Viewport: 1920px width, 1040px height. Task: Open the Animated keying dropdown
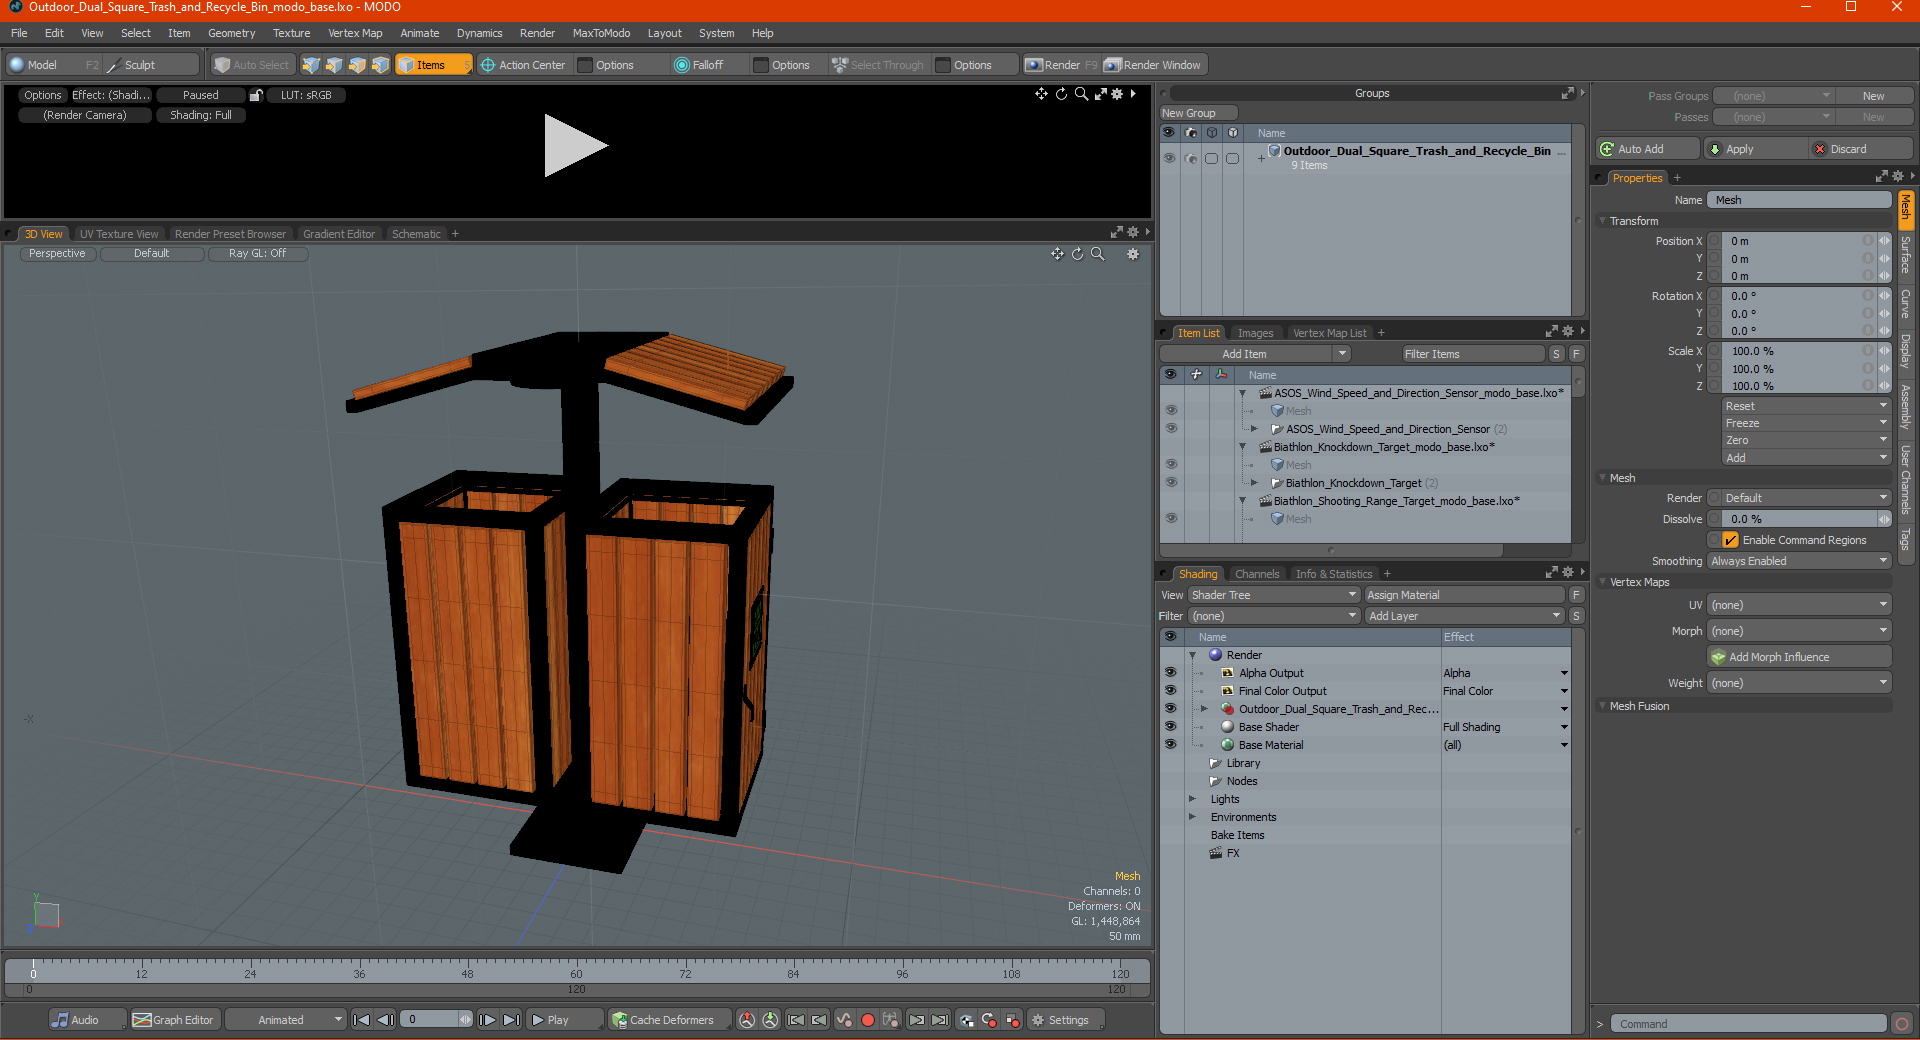[286, 1020]
